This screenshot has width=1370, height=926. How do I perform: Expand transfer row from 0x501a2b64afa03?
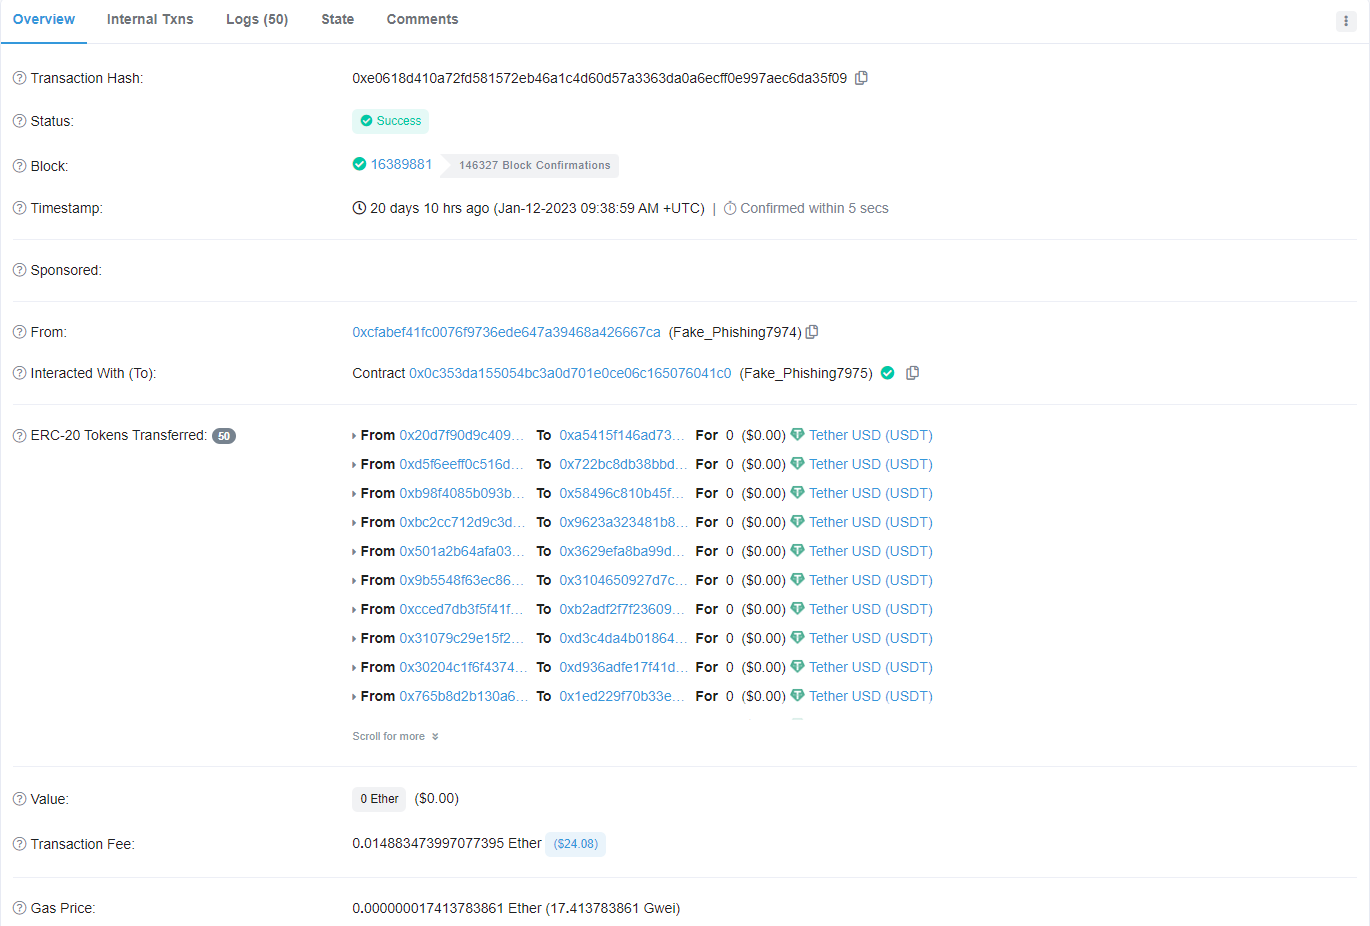pyautogui.click(x=354, y=552)
